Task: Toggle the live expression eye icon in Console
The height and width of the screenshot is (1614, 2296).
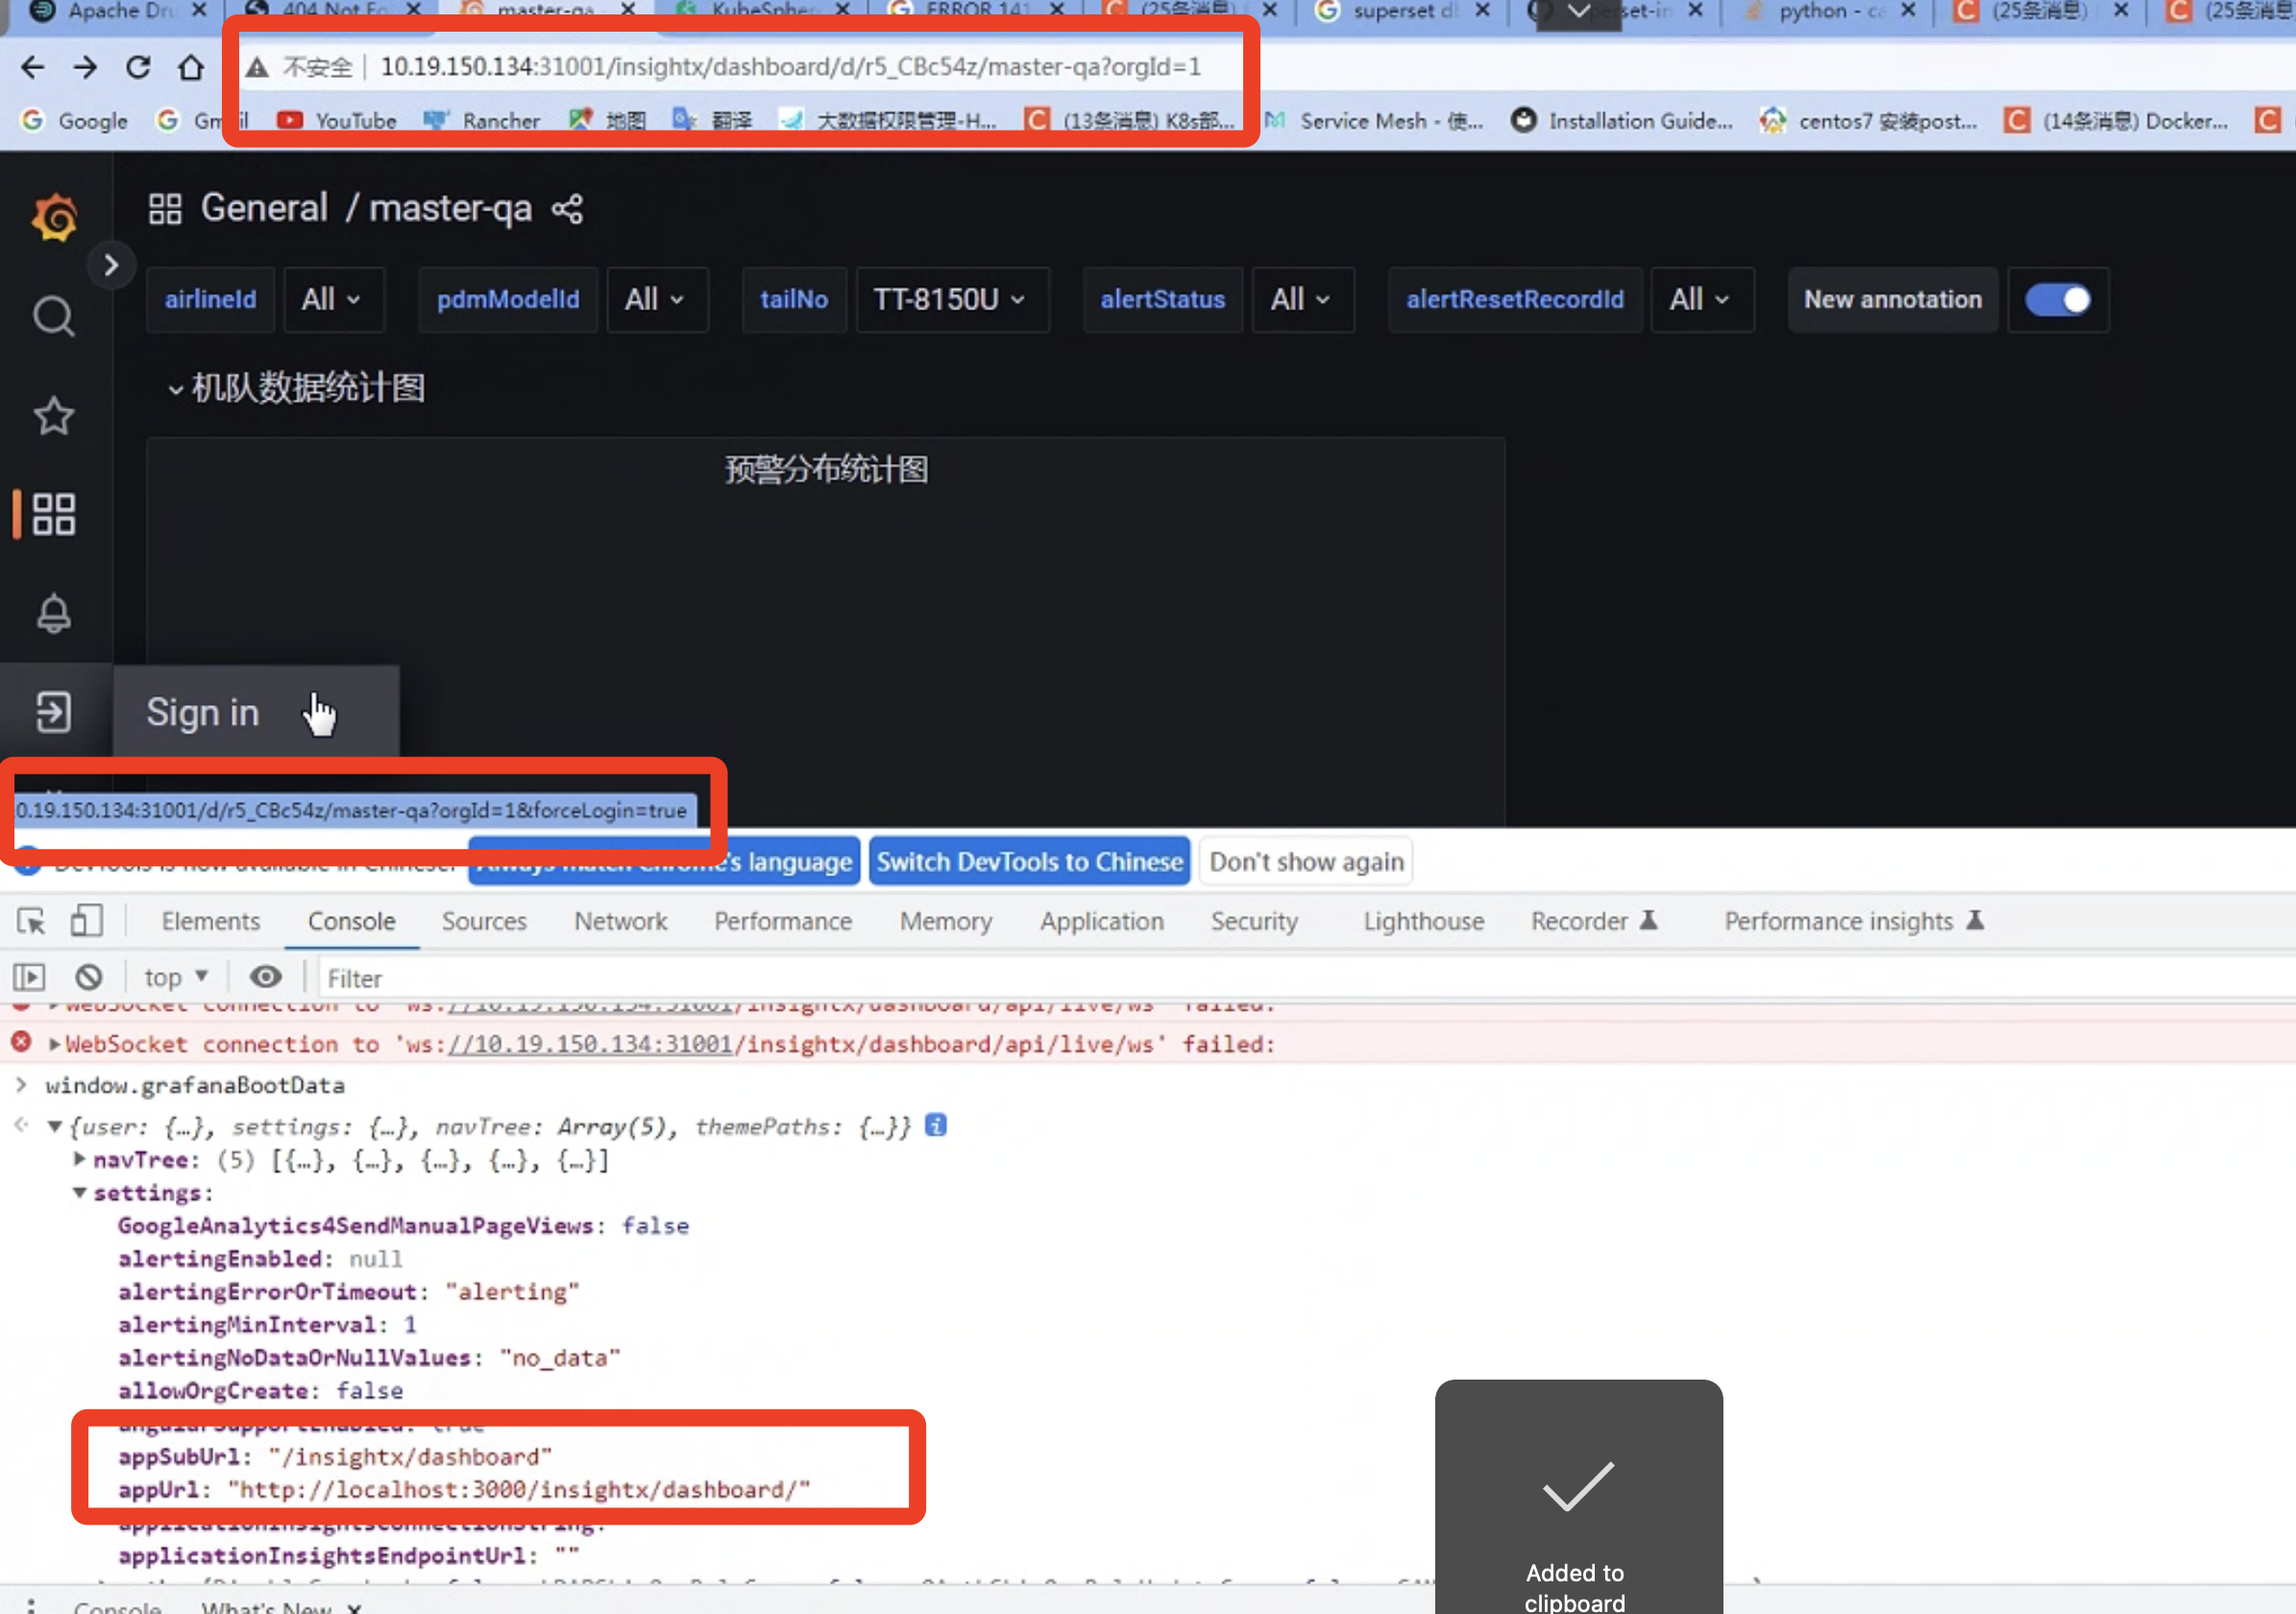Action: pos(265,977)
